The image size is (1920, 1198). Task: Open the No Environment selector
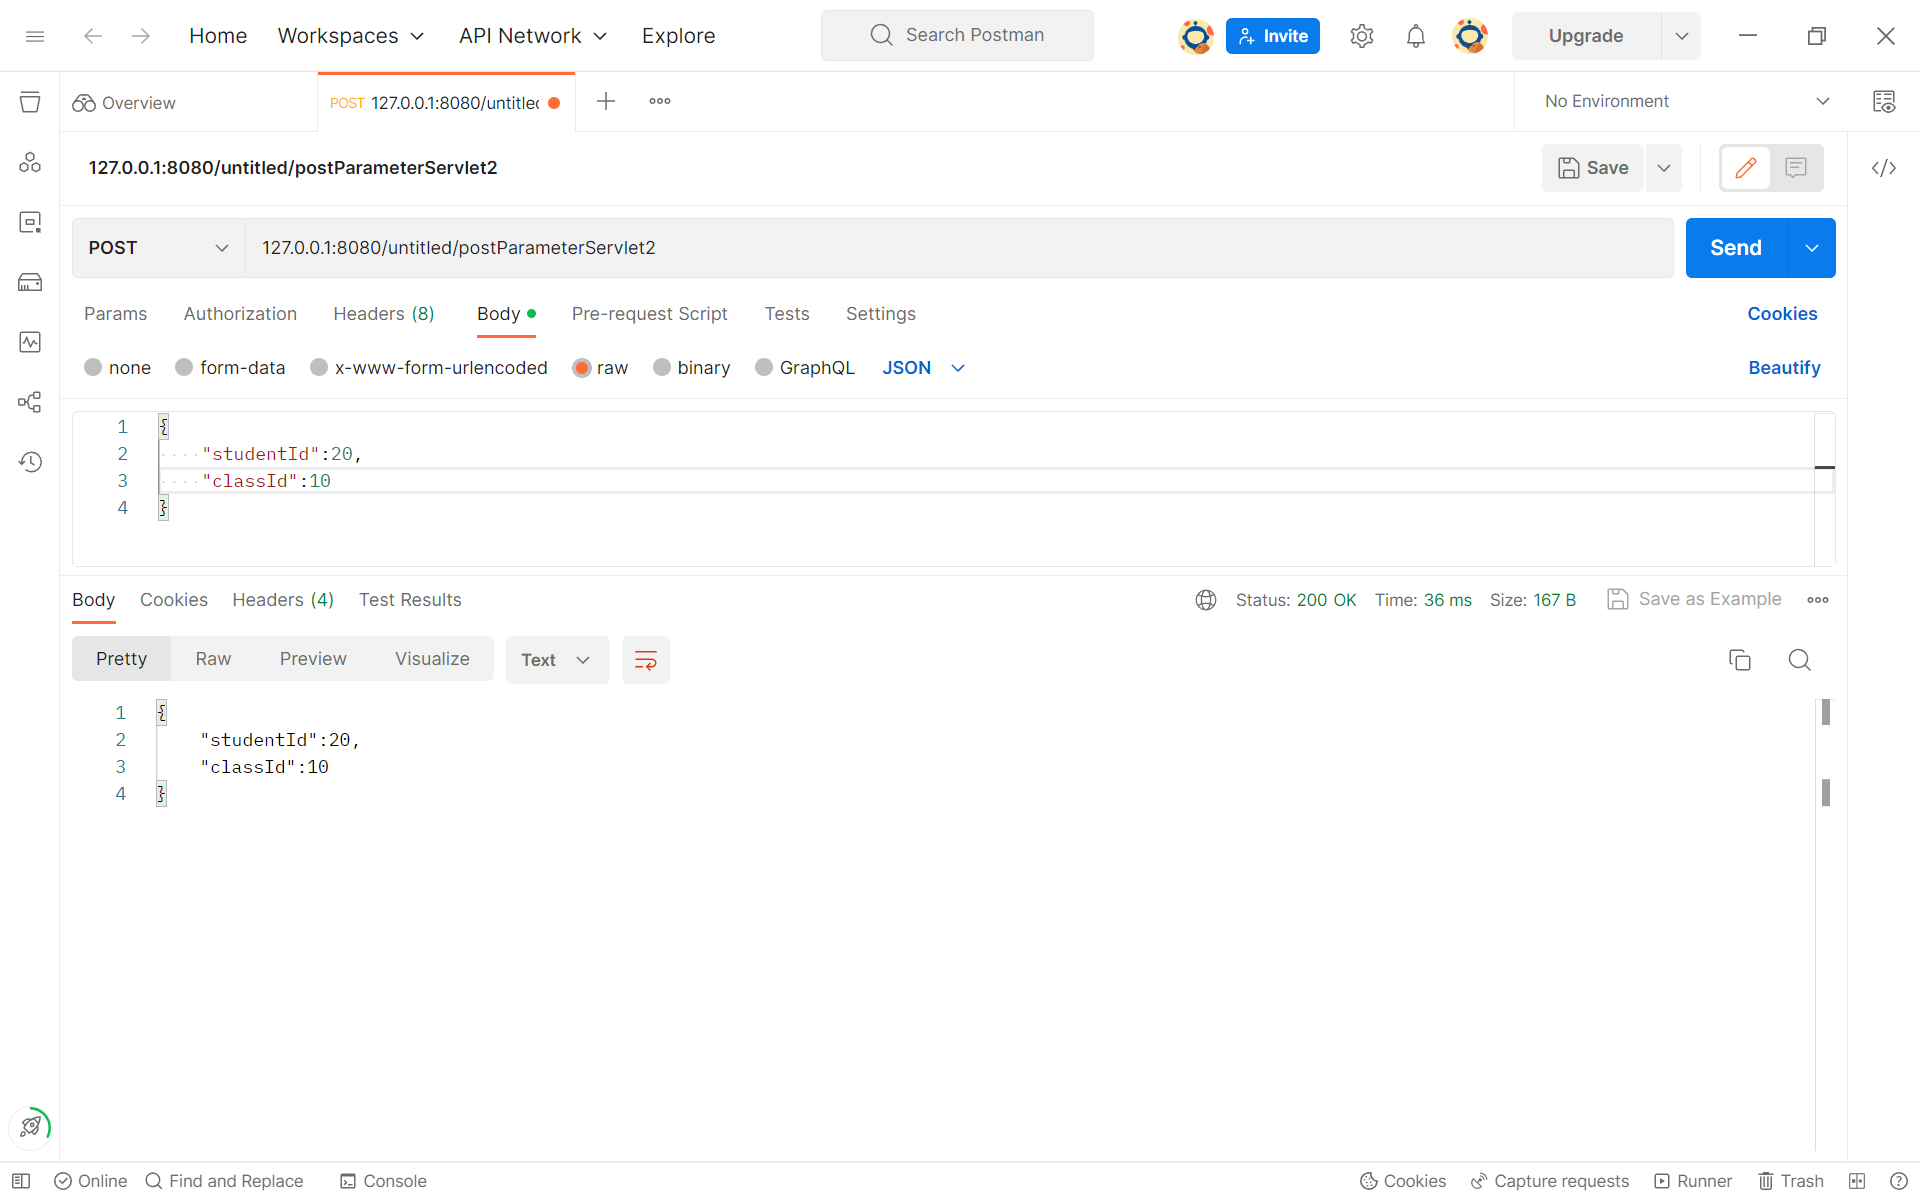point(1688,101)
